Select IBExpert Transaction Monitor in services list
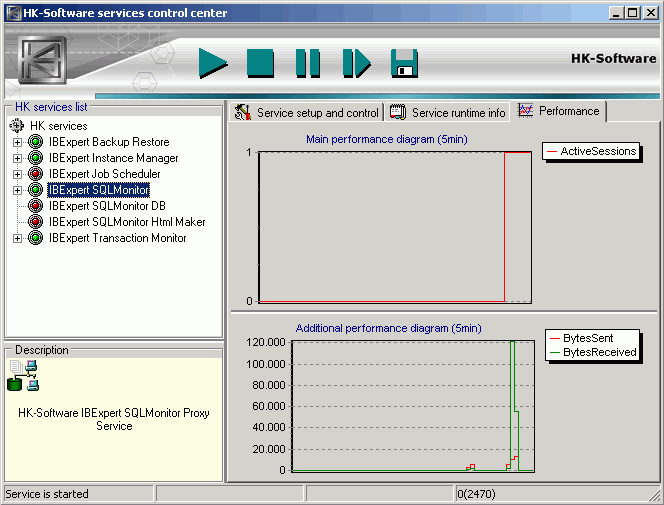Viewport: 664px width, 505px height. coord(117,238)
